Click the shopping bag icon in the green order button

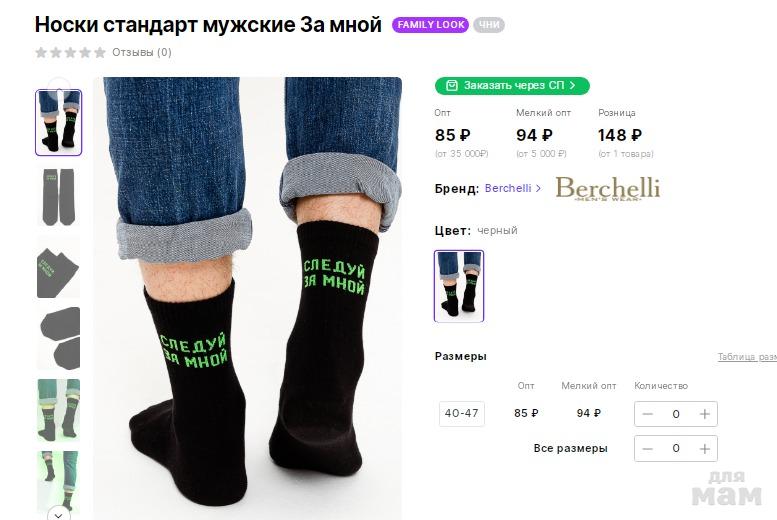[x=451, y=86]
